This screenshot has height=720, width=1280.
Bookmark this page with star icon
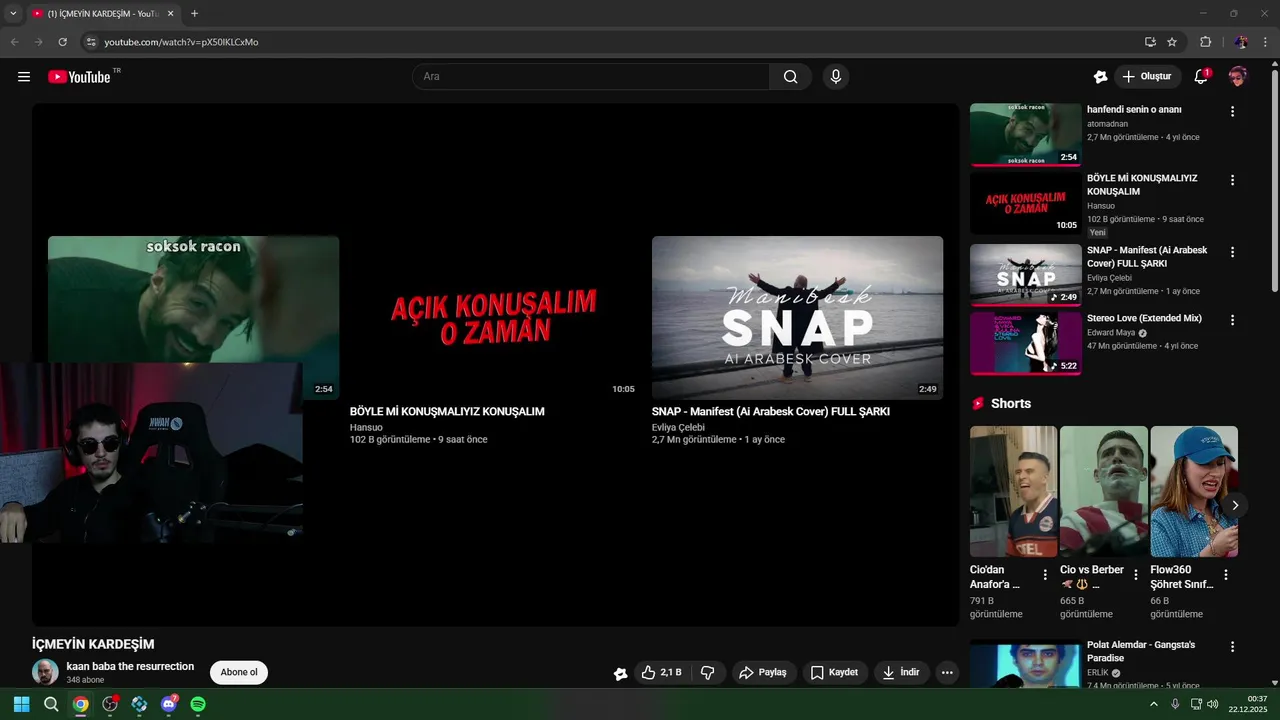tap(1172, 42)
